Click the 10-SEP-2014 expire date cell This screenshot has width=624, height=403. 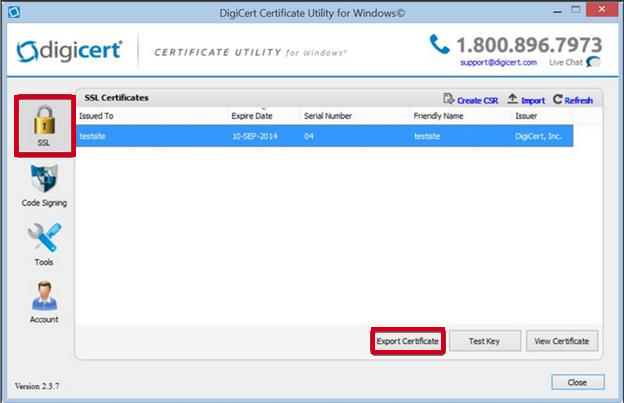pos(255,136)
